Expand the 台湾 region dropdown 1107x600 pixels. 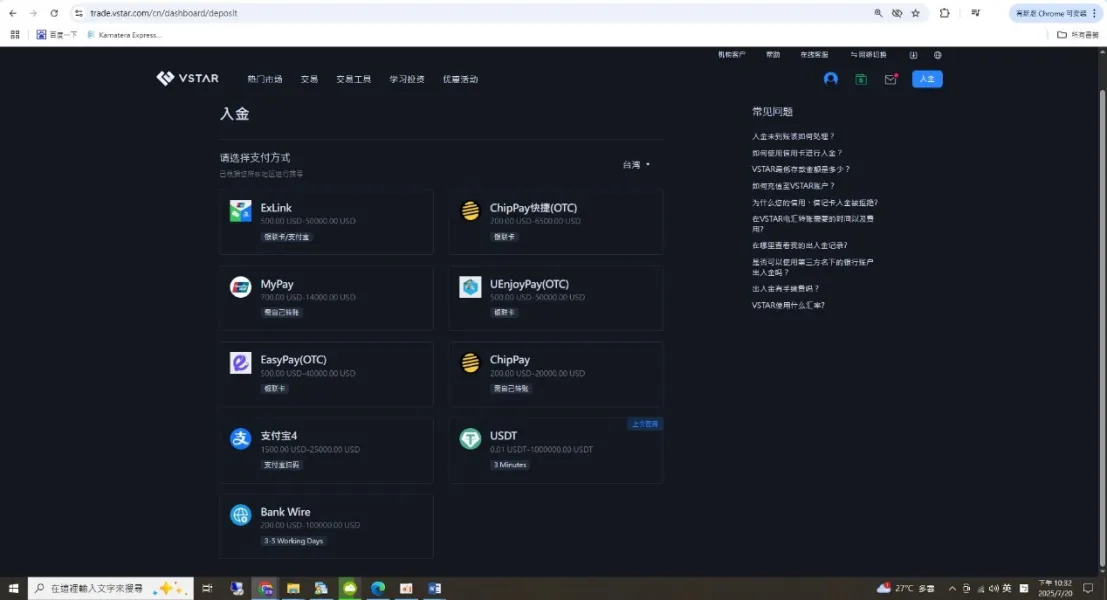pos(636,164)
